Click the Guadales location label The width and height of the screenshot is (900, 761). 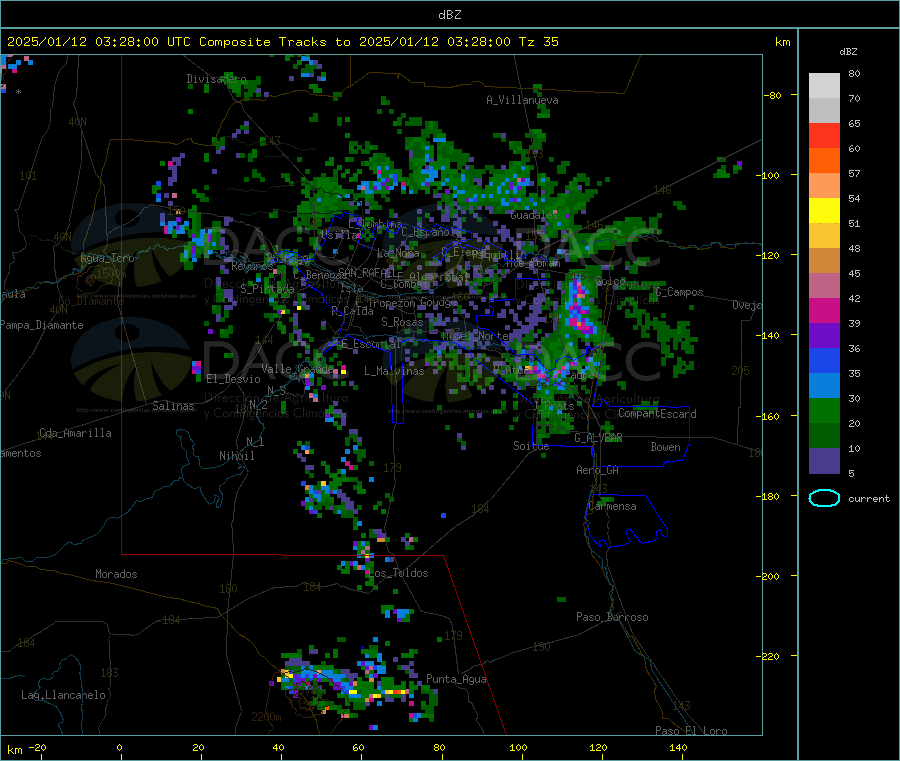(534, 215)
